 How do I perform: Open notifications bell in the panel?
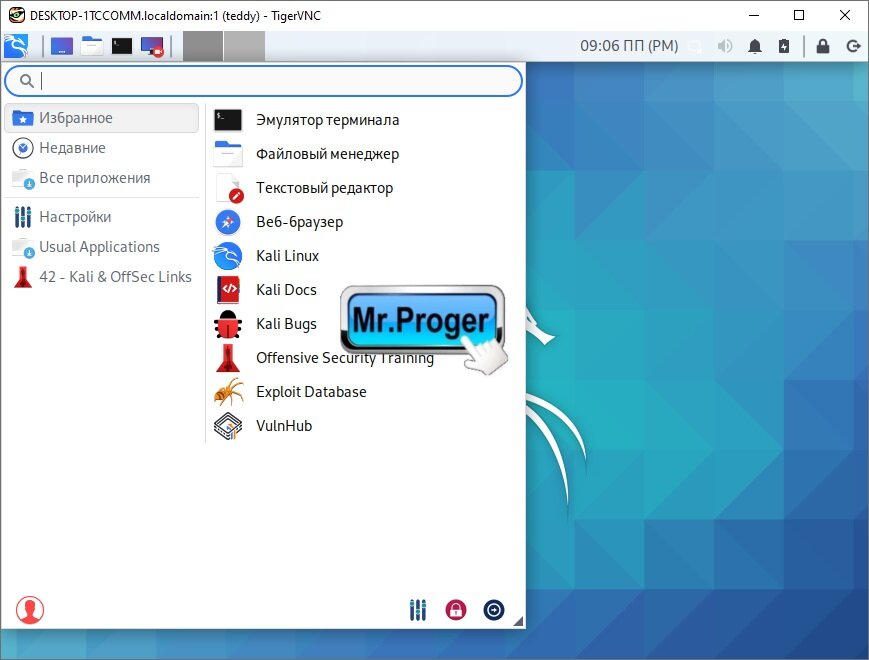pyautogui.click(x=755, y=47)
